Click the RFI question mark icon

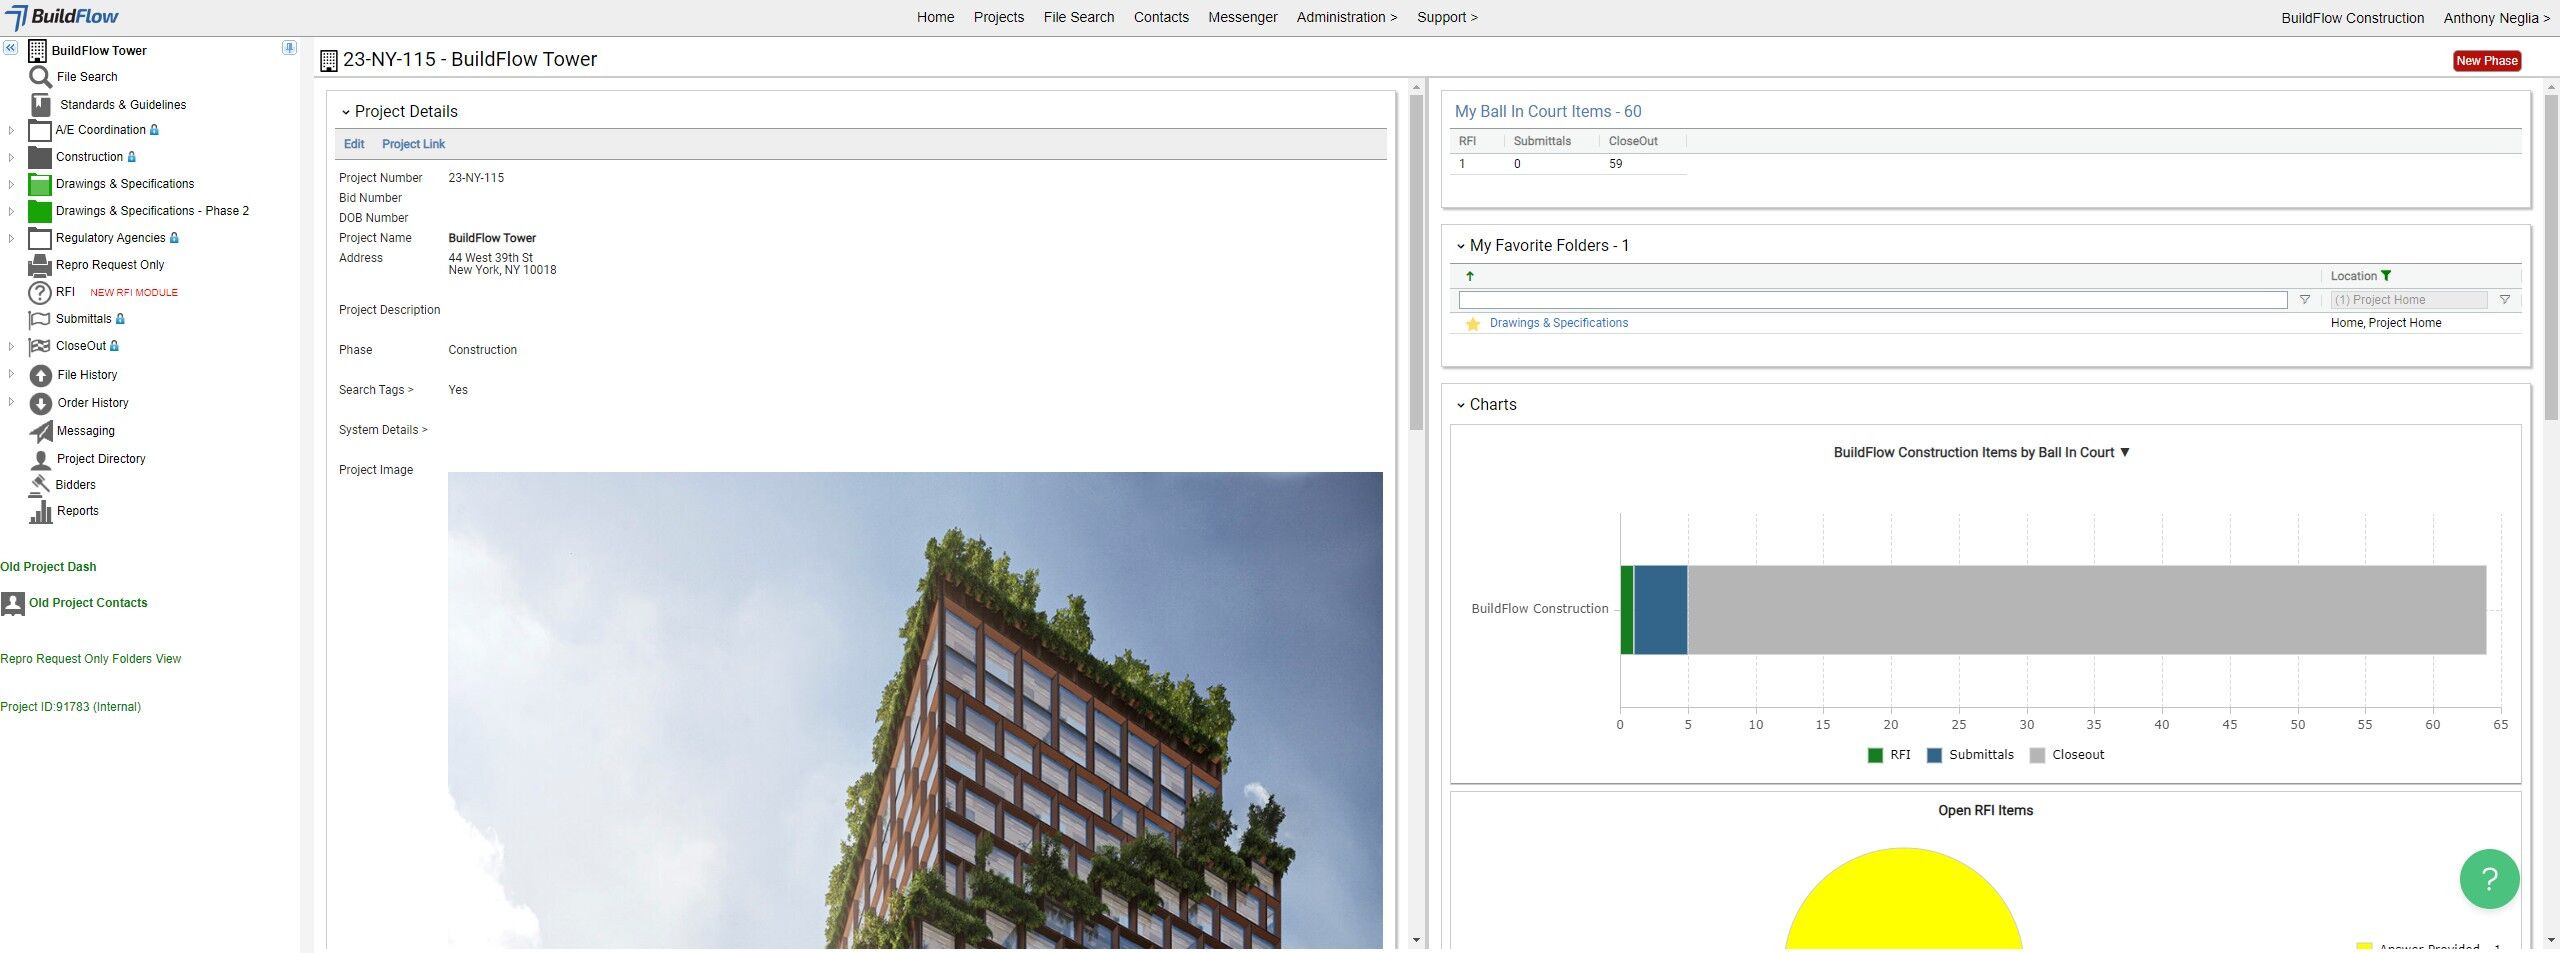39,293
